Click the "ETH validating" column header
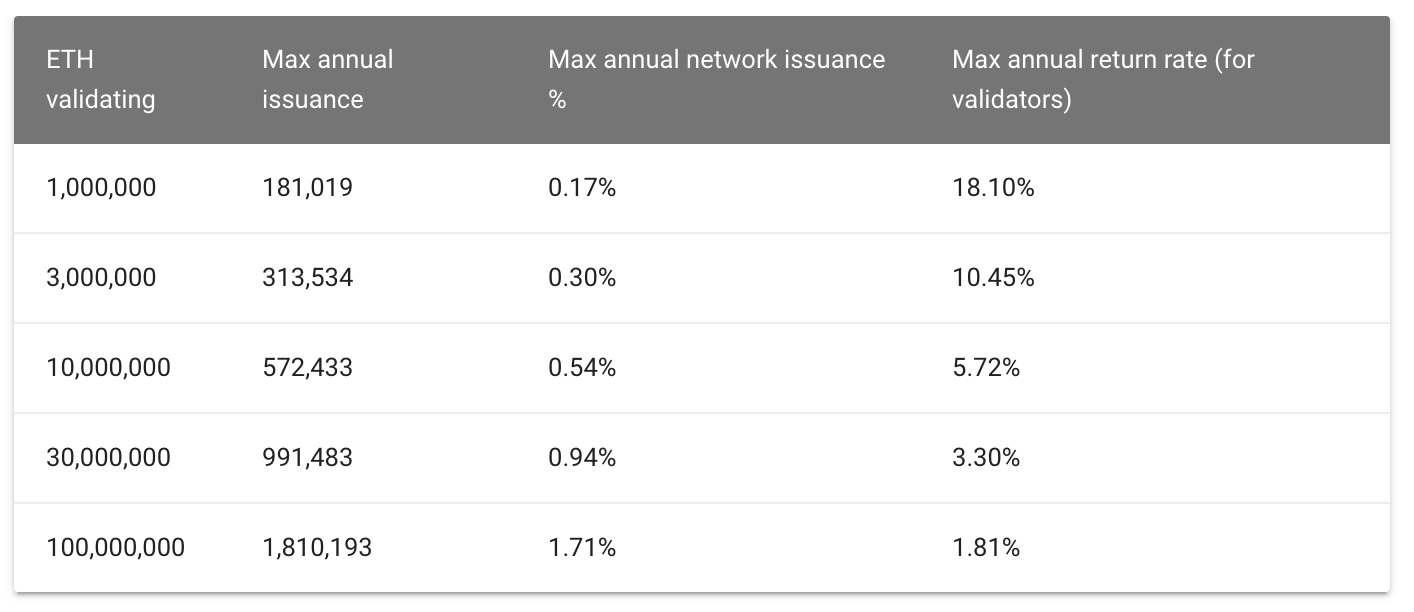1414x612 pixels. (100, 80)
